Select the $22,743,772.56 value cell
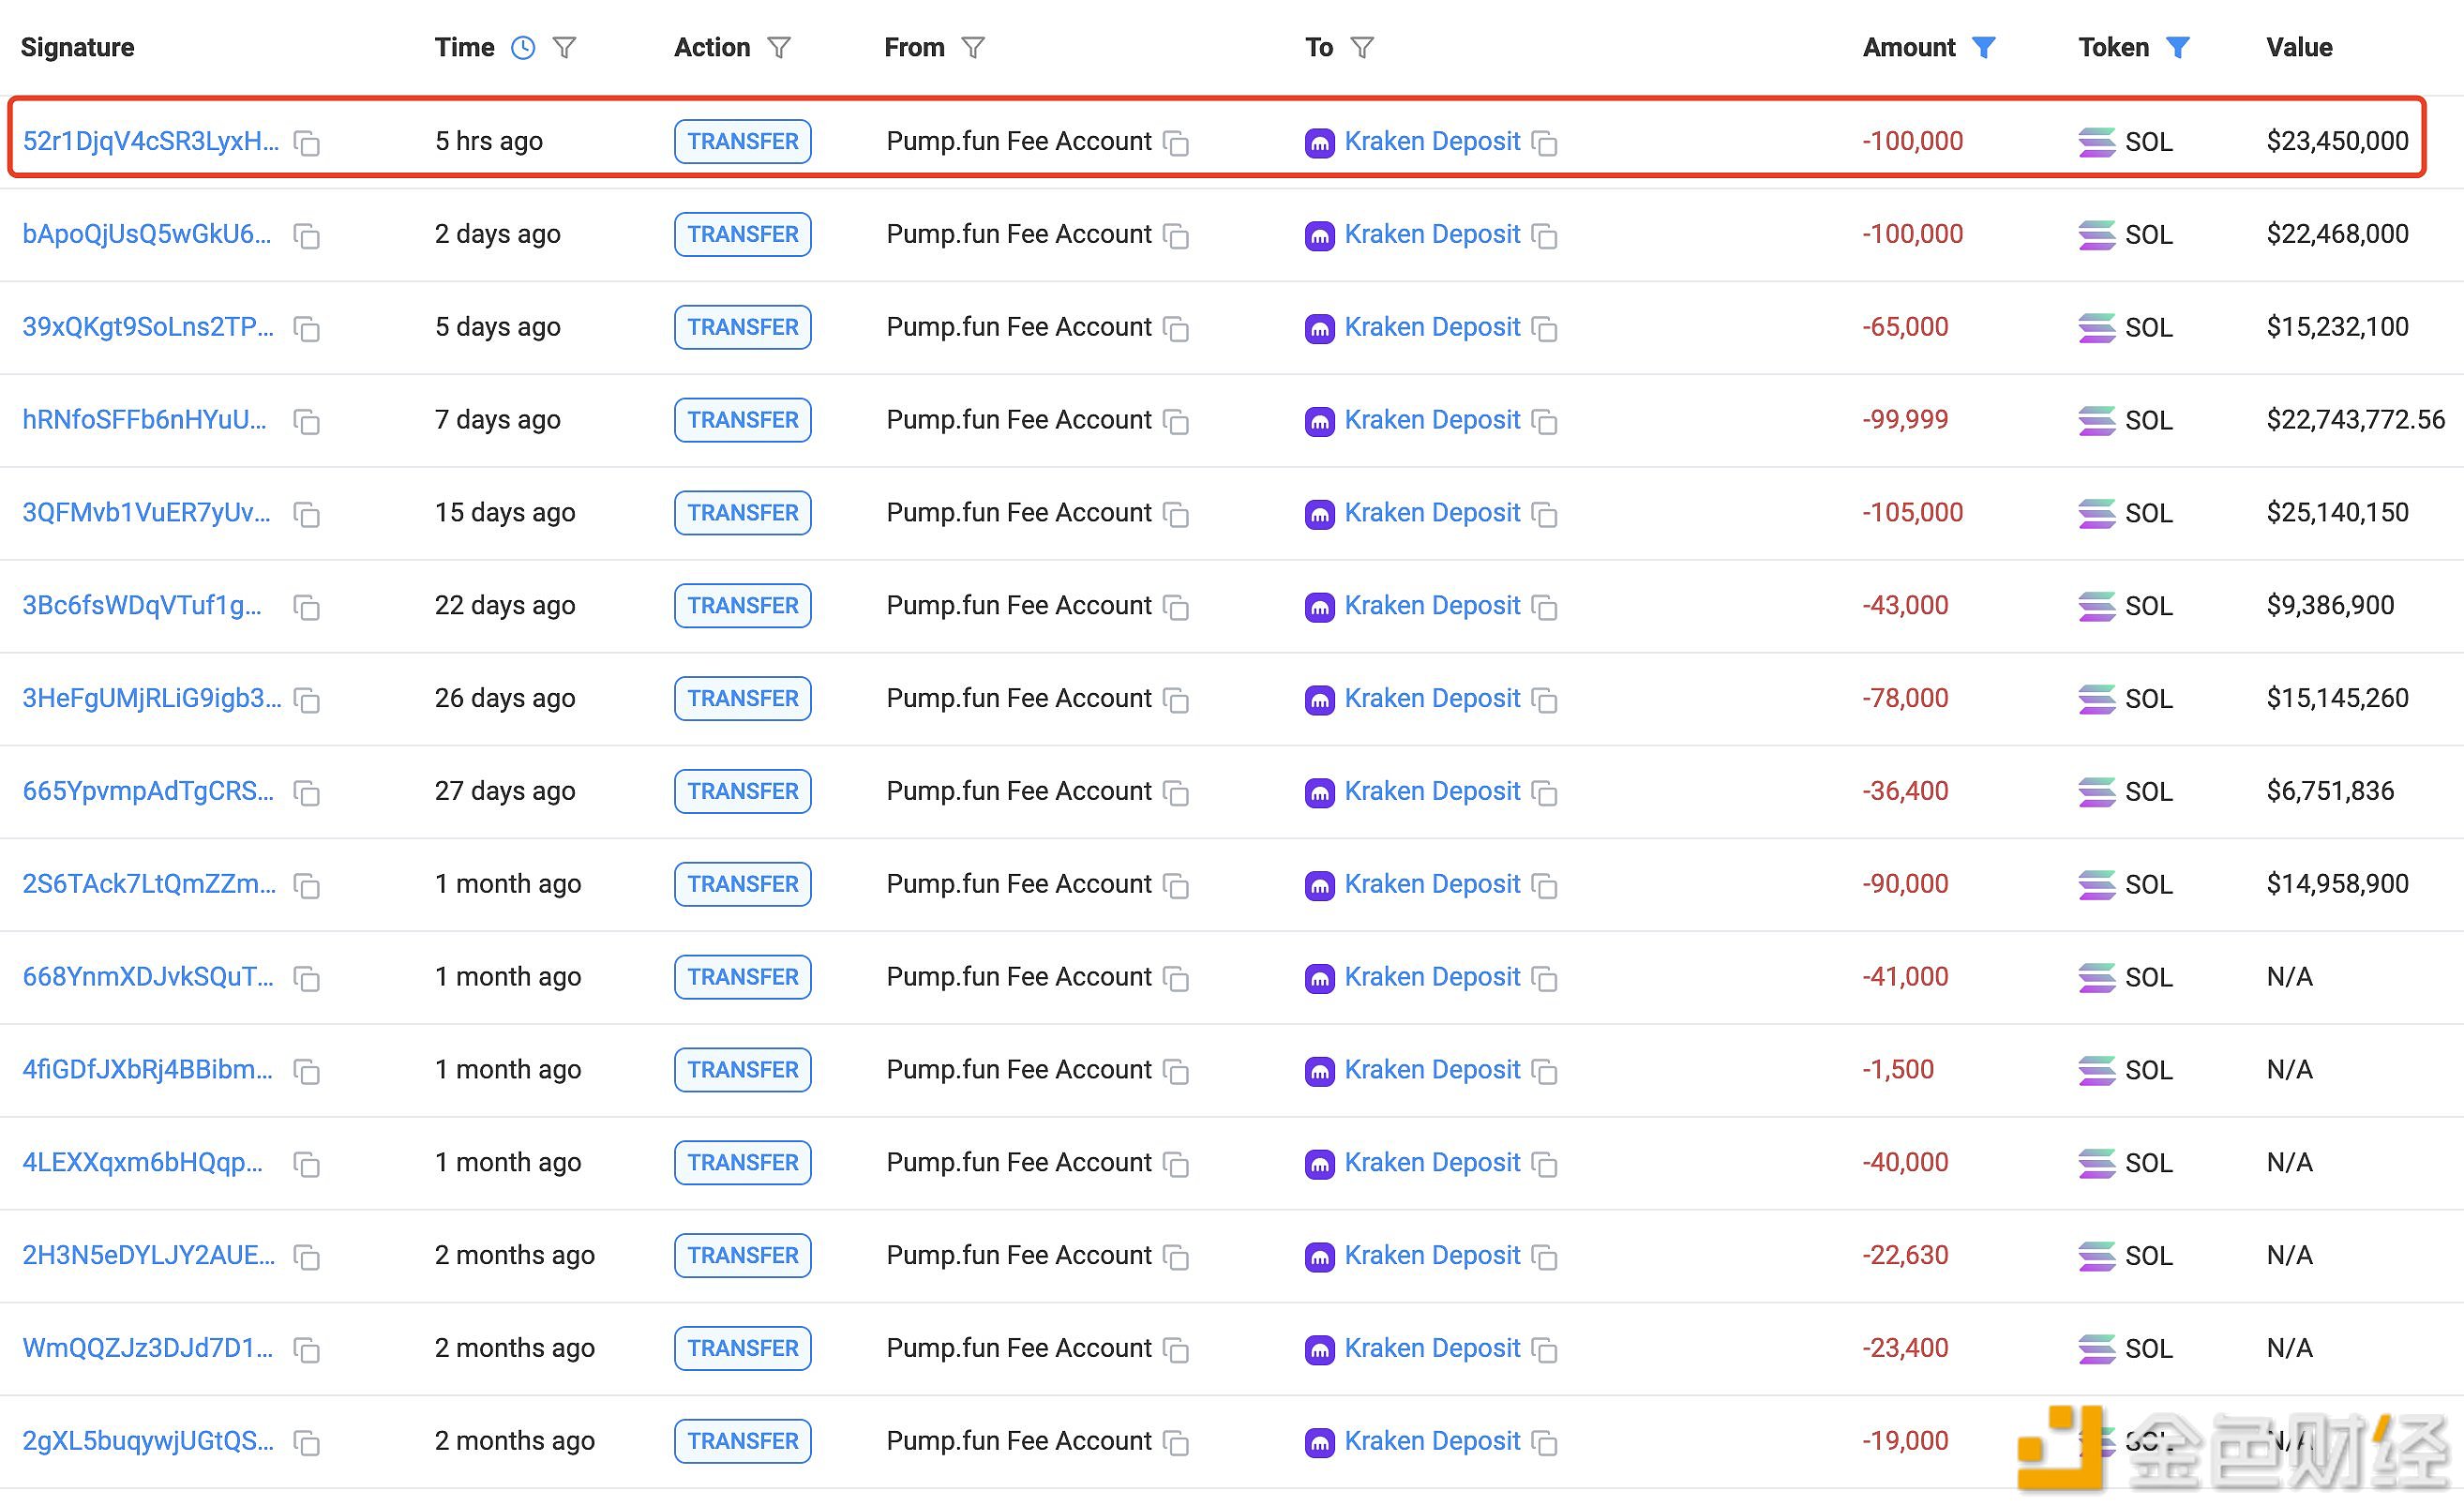2464x1506 pixels. tap(2356, 420)
